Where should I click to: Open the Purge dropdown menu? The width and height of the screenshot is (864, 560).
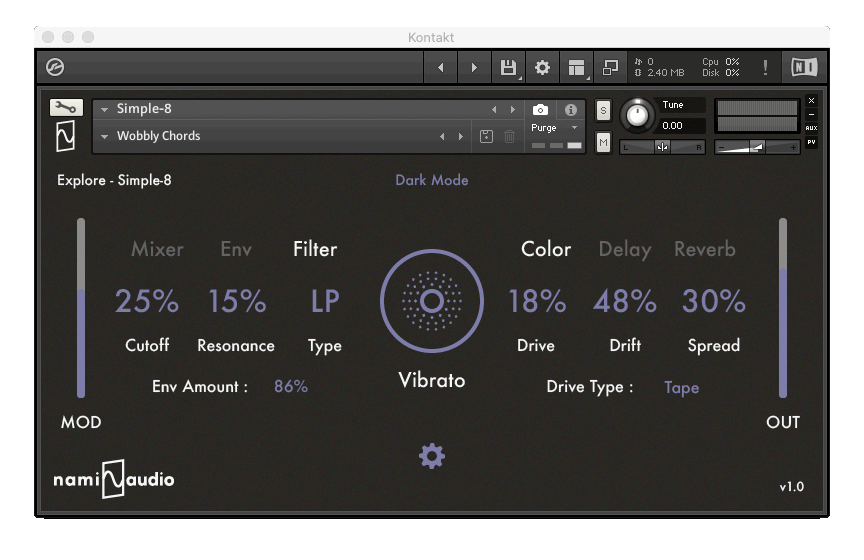pyautogui.click(x=554, y=127)
